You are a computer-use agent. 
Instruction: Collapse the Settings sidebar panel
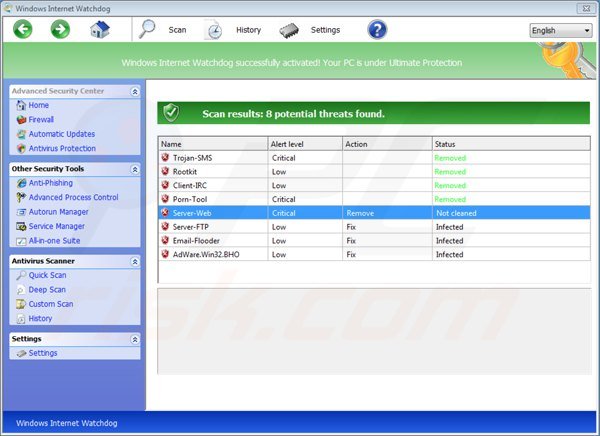pos(135,340)
